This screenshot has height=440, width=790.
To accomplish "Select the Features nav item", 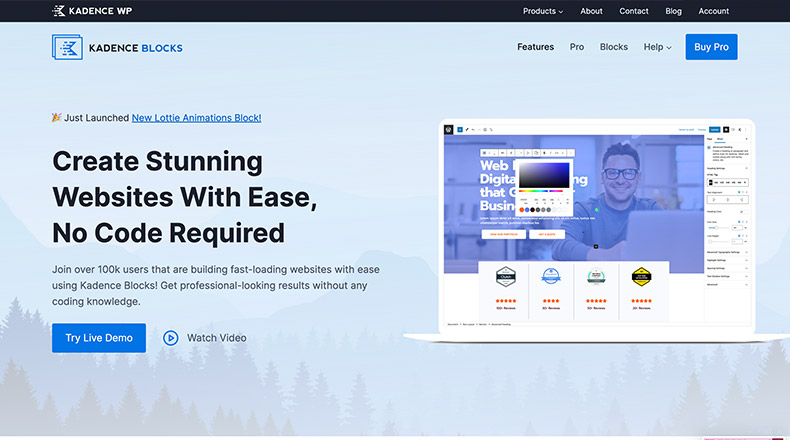I will click(535, 47).
